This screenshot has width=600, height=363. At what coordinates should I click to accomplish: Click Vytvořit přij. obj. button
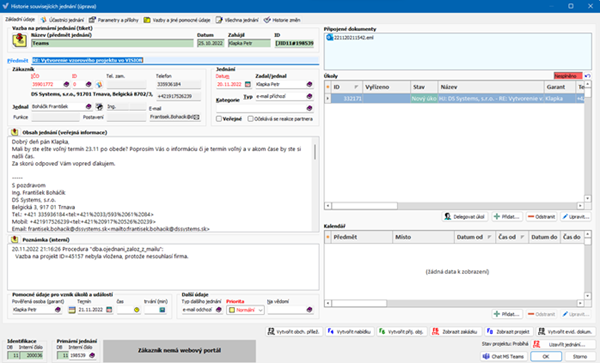[x=401, y=332]
